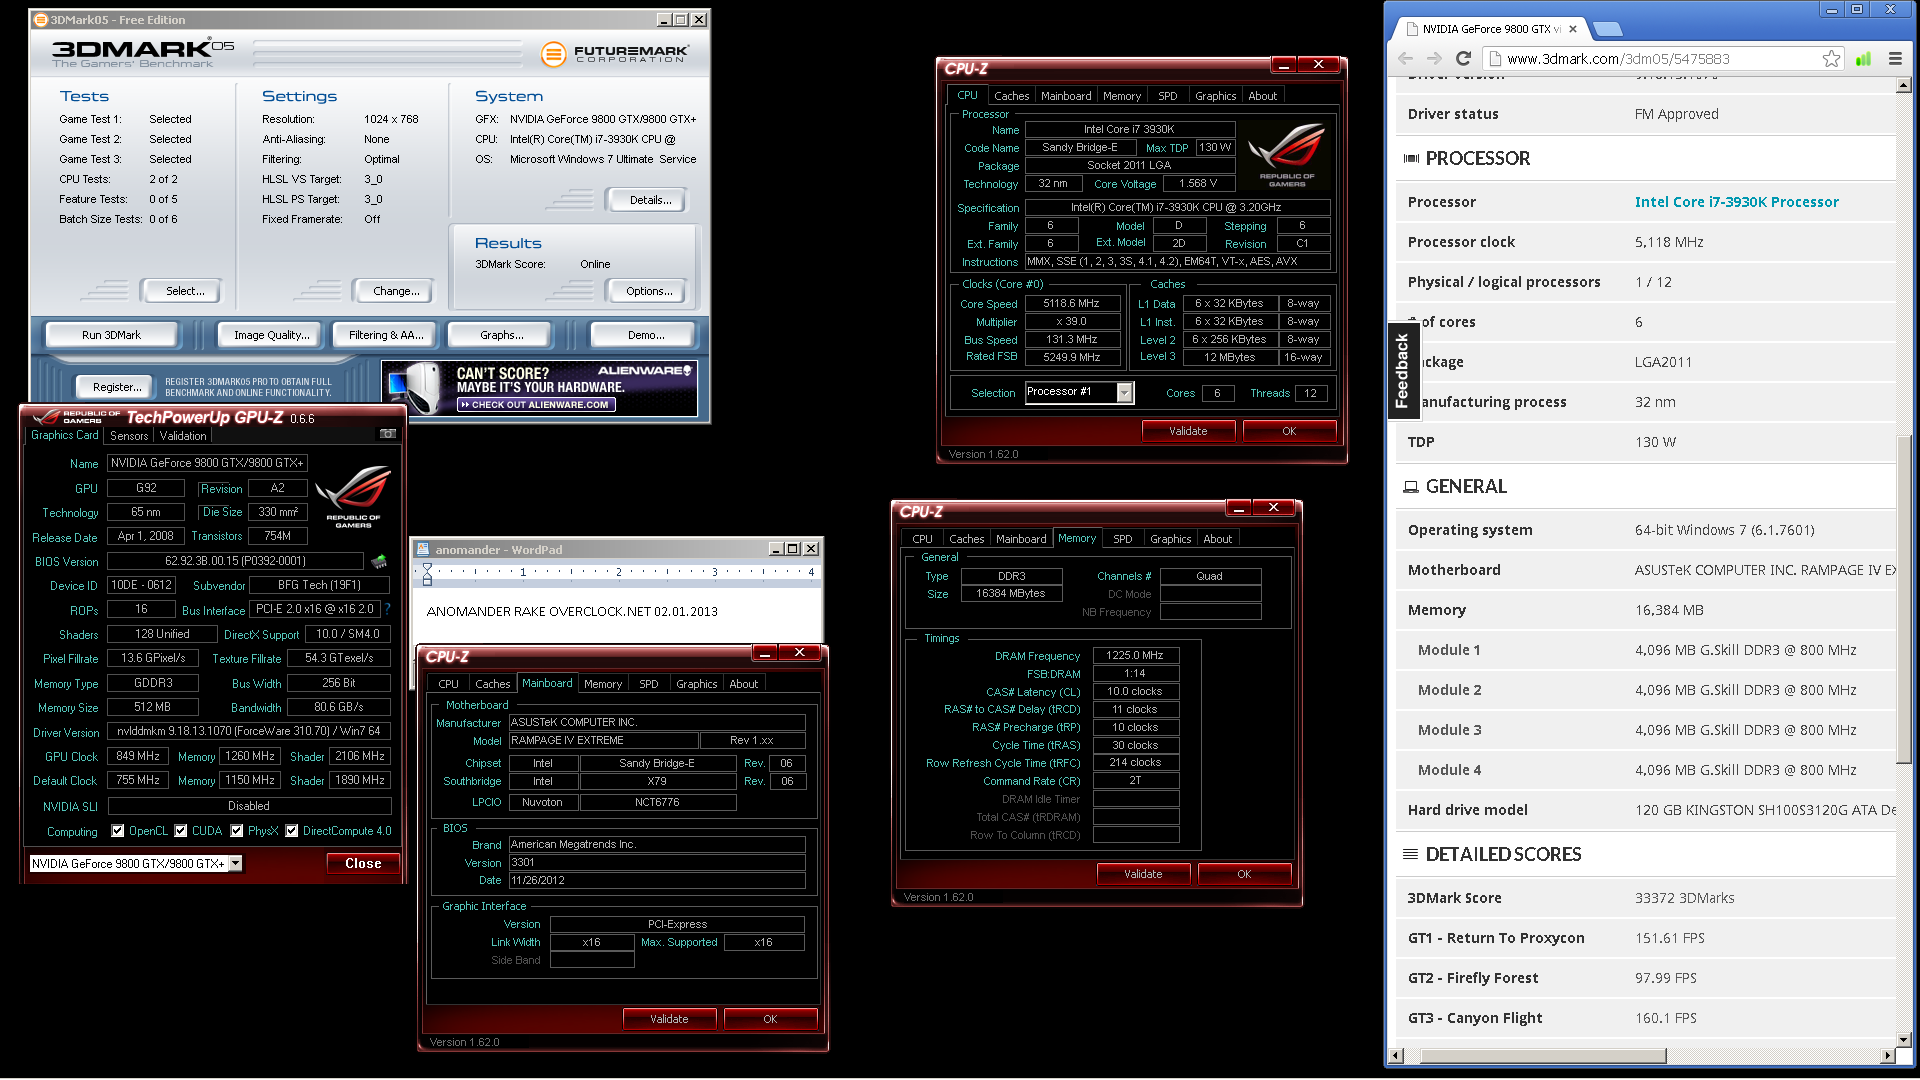The height and width of the screenshot is (1080, 1920).
Task: Click Validate in the CPU-Z CPU window
Action: click(1188, 431)
